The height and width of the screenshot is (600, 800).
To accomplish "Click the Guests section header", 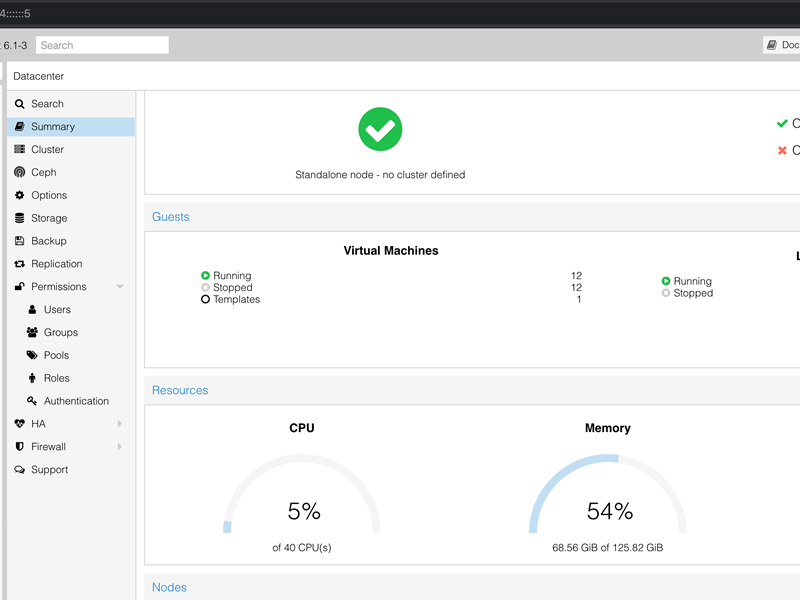I will coord(171,217).
